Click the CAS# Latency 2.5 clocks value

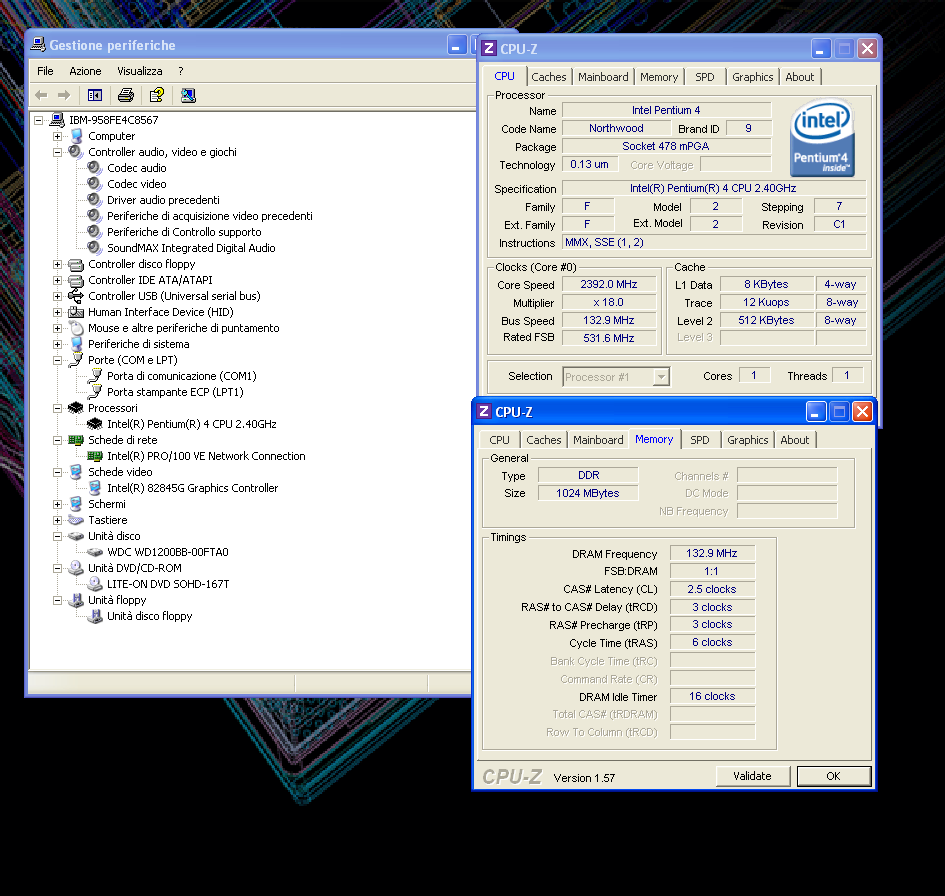tap(712, 589)
